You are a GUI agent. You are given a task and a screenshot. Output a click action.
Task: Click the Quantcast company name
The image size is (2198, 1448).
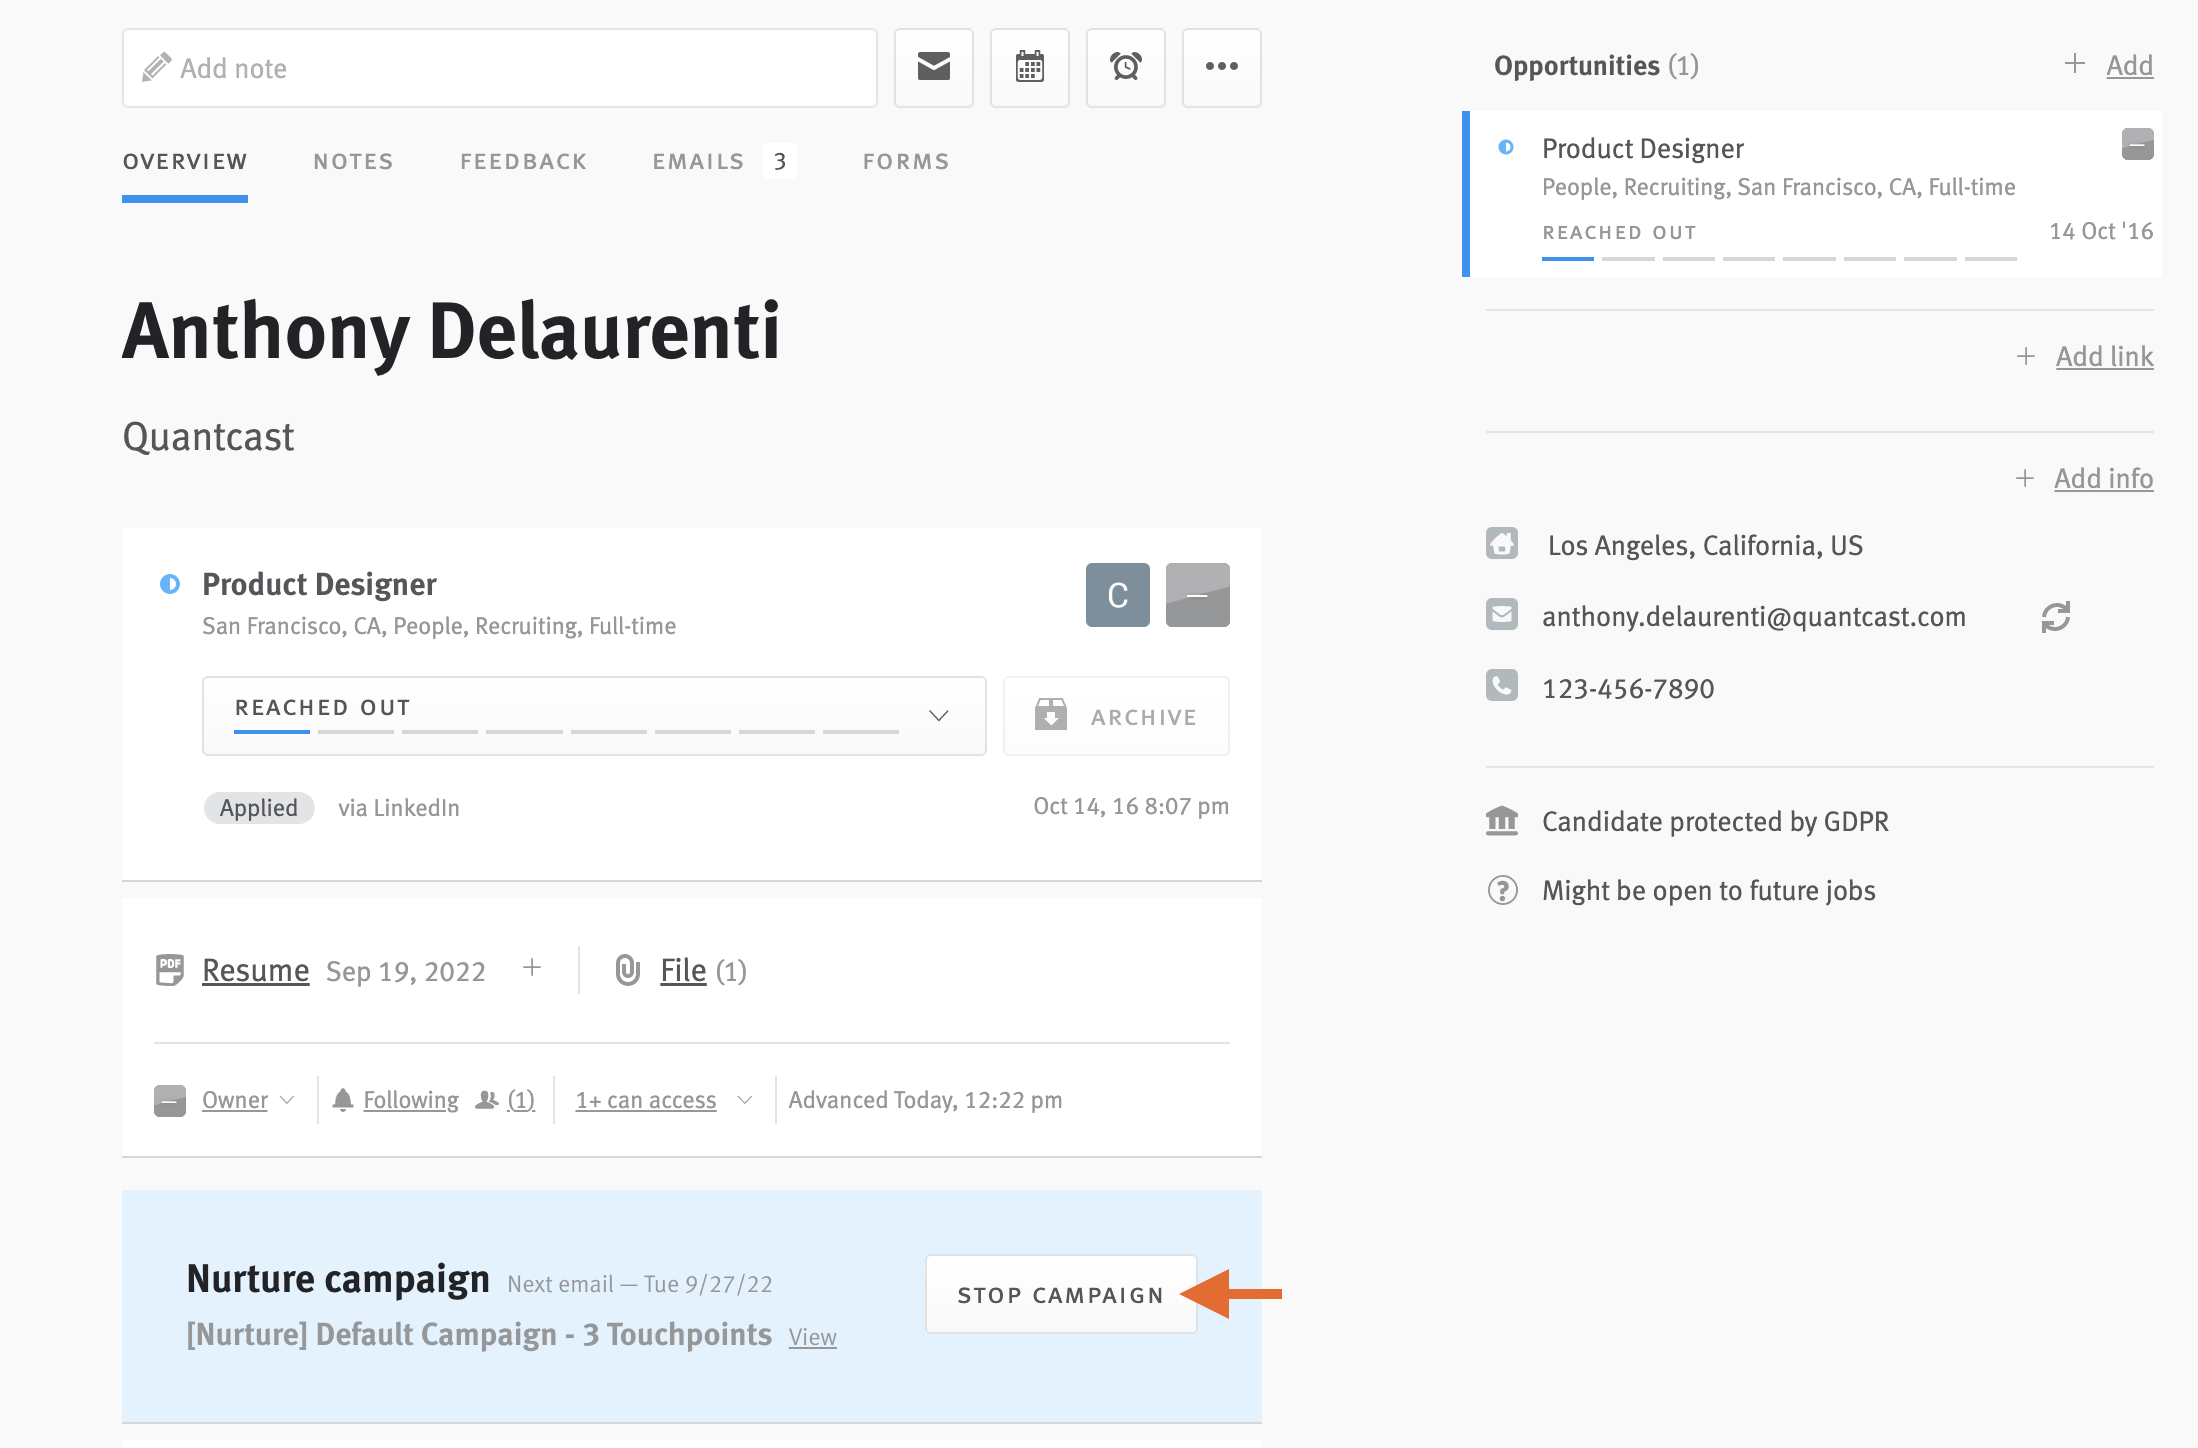208,437
